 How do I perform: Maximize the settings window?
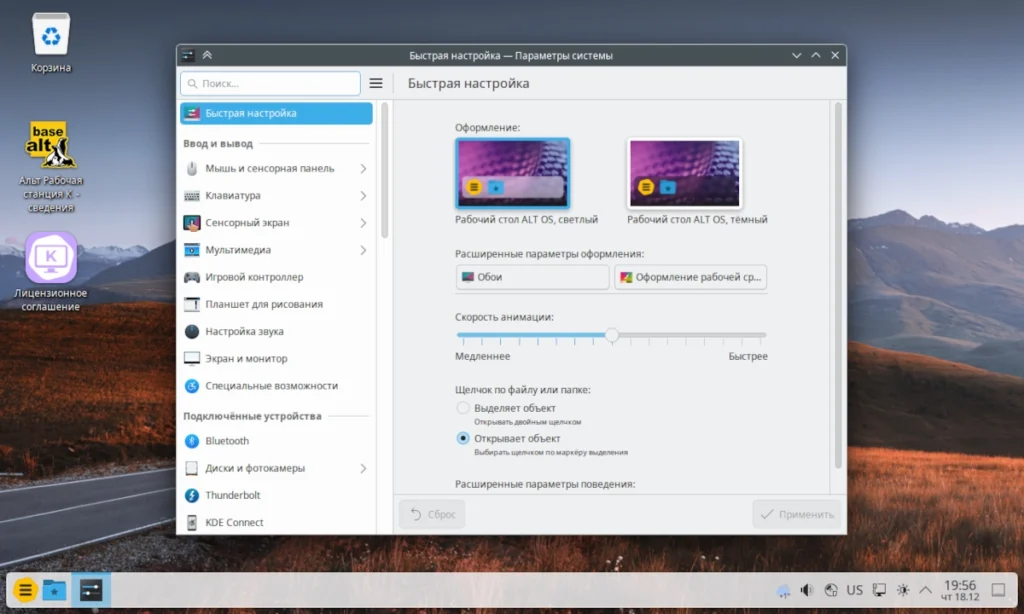816,56
